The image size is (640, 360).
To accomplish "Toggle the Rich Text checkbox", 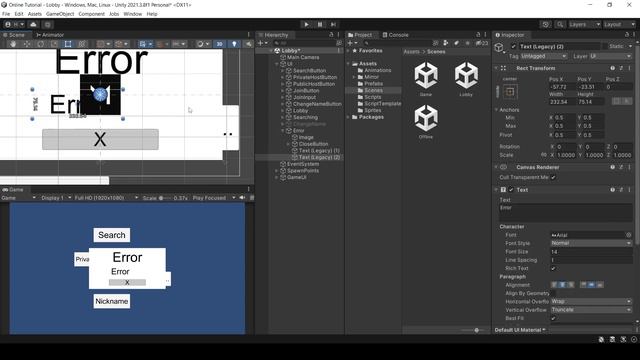I will (x=553, y=269).
